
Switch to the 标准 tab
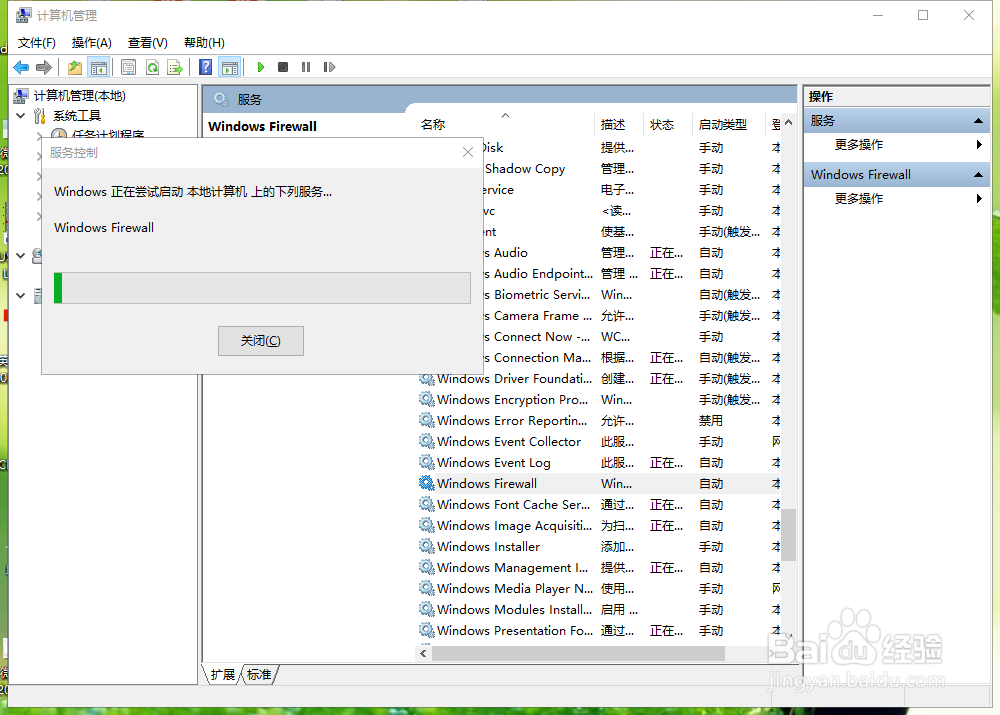coord(259,675)
